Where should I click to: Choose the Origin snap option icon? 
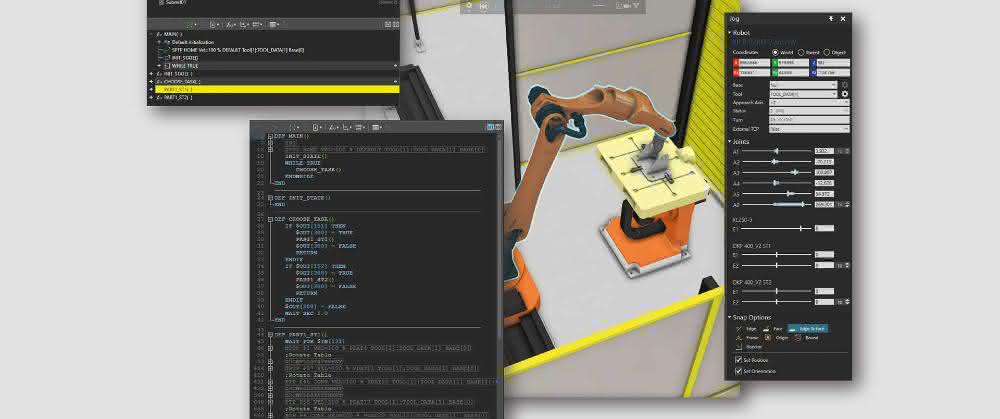[x=768, y=337]
